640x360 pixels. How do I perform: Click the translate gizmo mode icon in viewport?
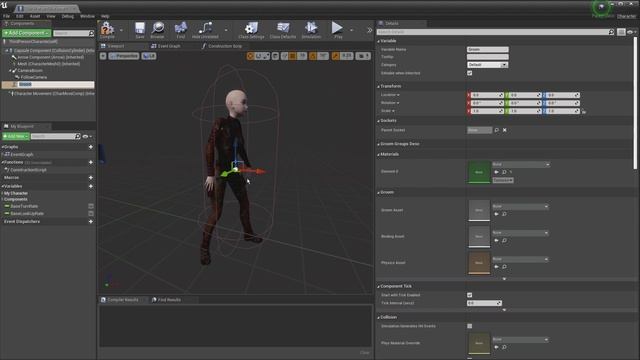[250, 56]
